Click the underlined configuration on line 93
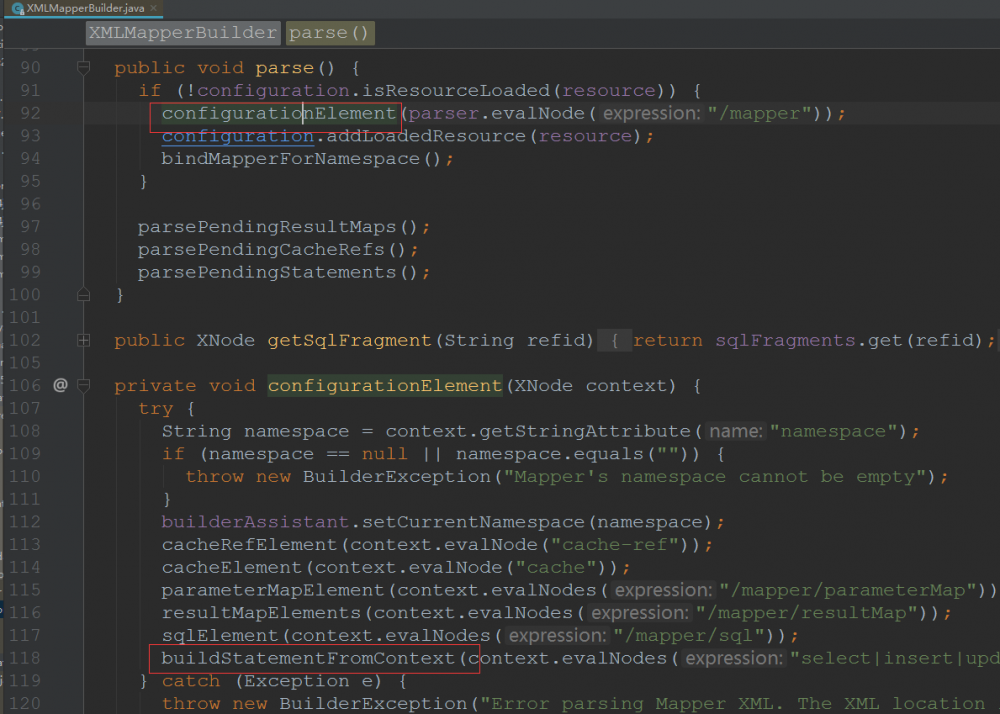Viewport: 1000px width, 714px height. pos(237,136)
